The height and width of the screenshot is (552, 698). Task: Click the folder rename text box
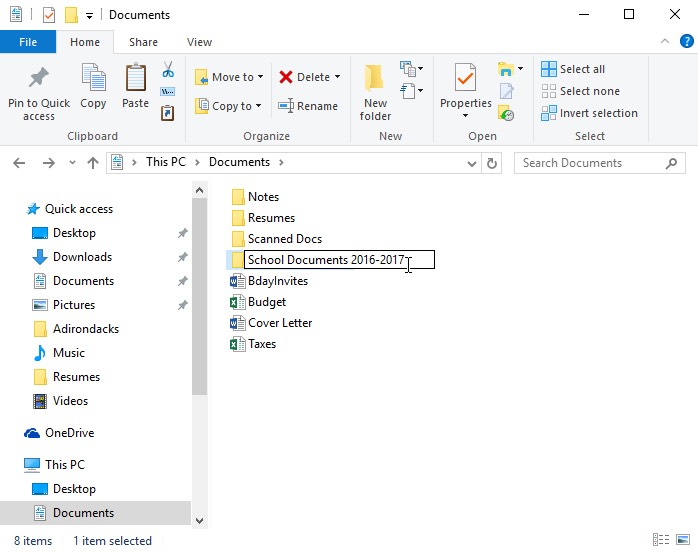(339, 260)
